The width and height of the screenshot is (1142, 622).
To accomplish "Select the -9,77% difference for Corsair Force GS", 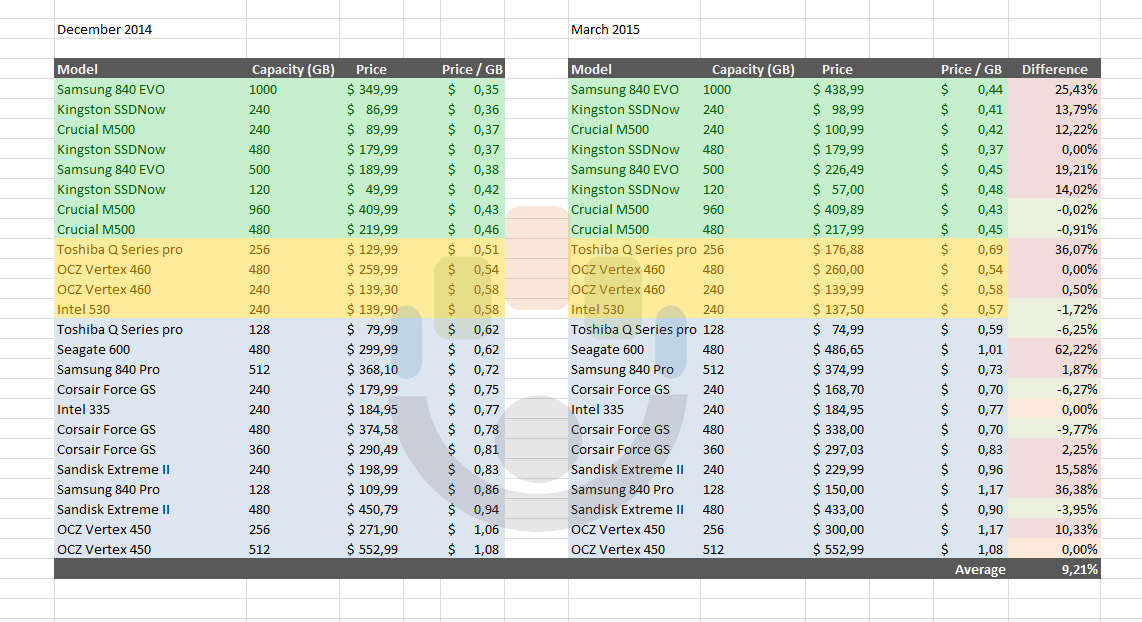I will click(x=1058, y=429).
